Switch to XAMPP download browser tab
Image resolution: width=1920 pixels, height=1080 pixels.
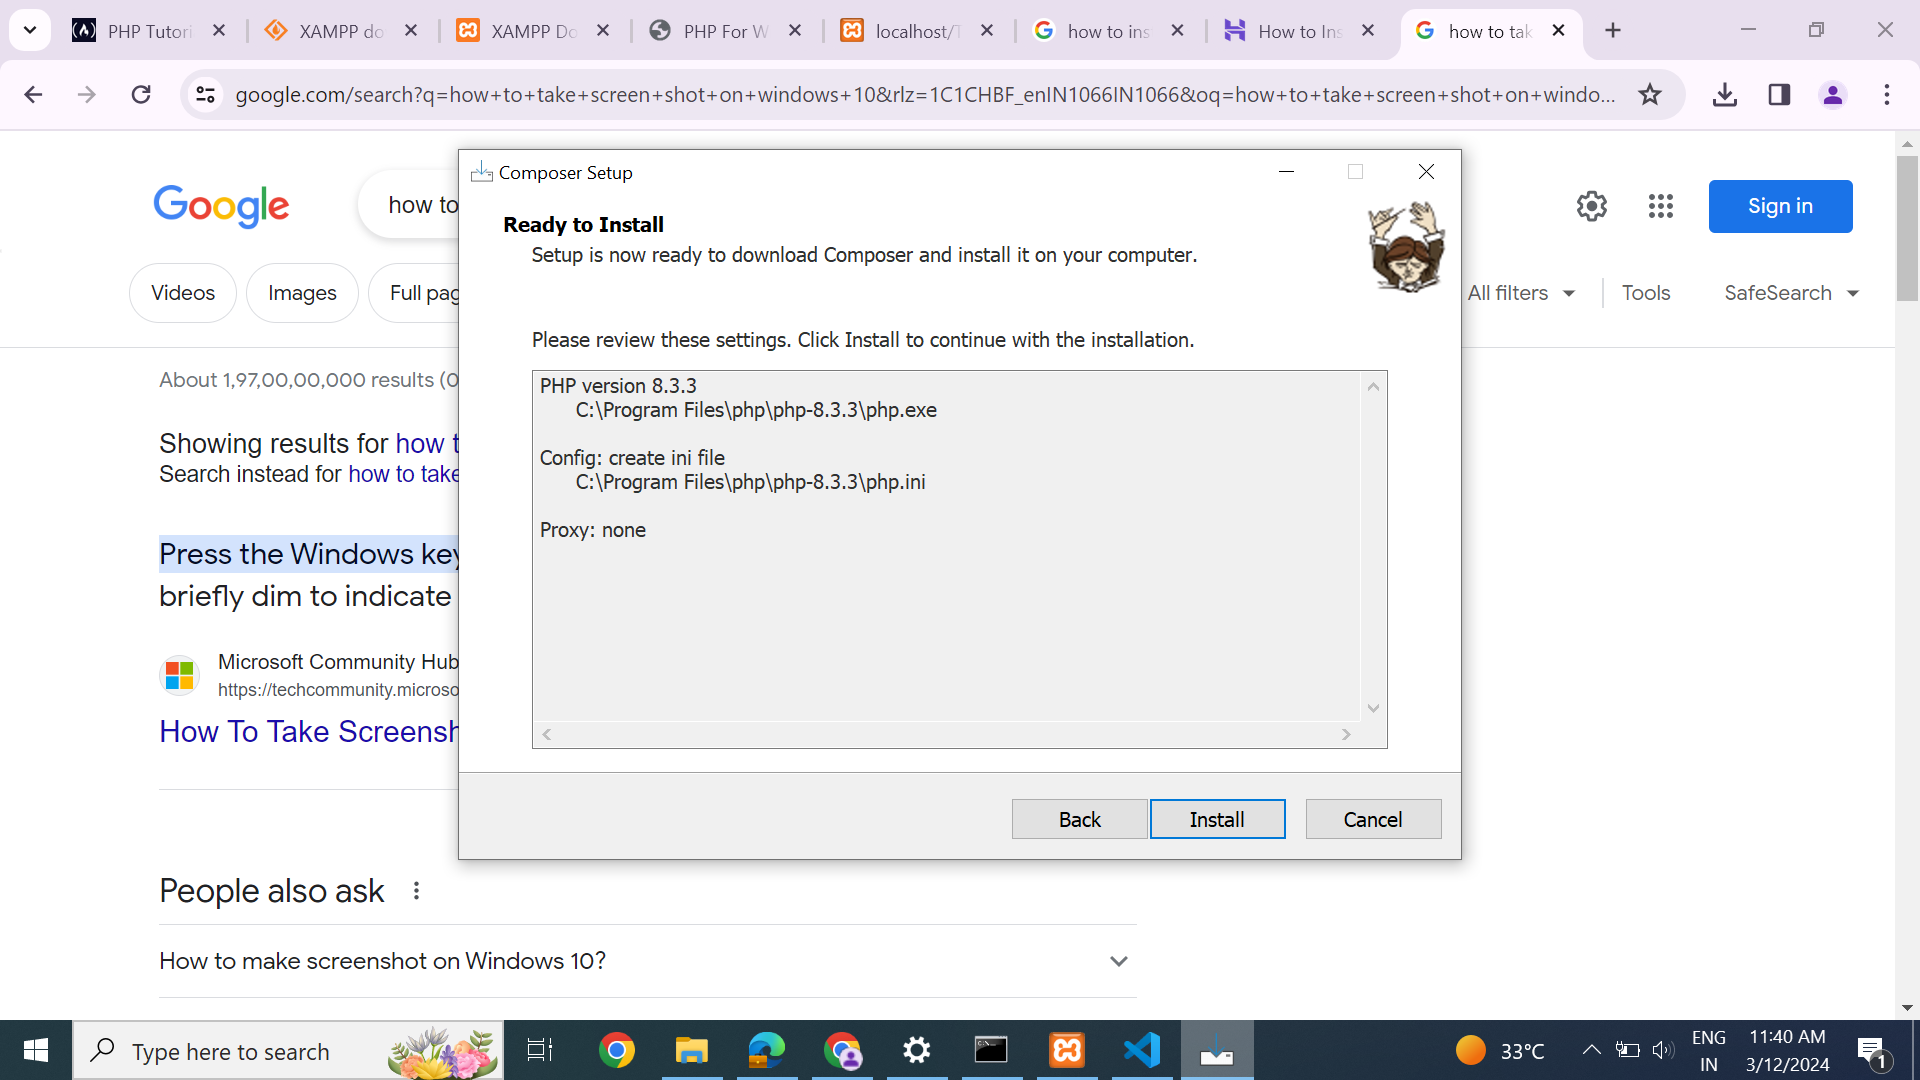(x=340, y=31)
